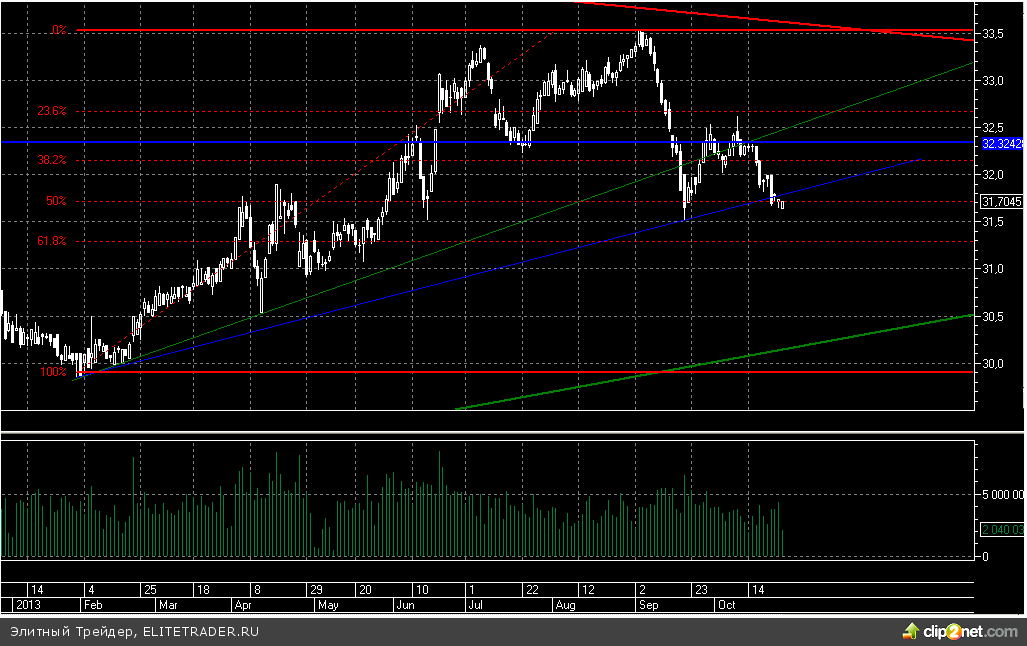Select the 2013 year label on time axis
The image size is (1027, 646).
(x=20, y=606)
